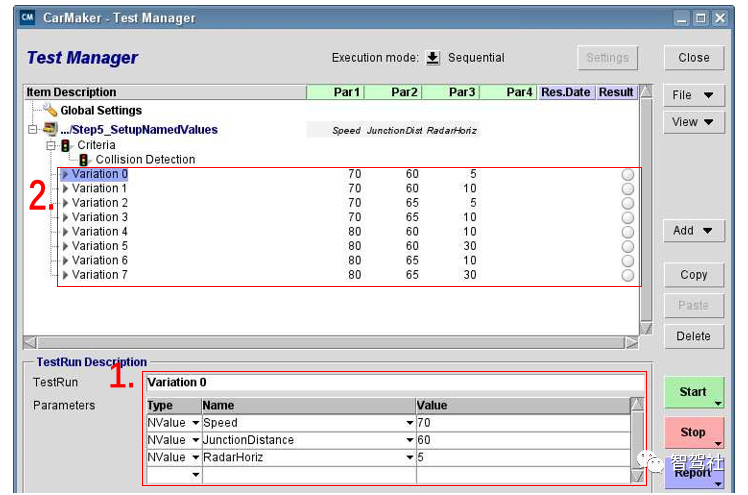Open Type dropdown in RadarHoriz row
This screenshot has height=495, width=748.
[195, 457]
